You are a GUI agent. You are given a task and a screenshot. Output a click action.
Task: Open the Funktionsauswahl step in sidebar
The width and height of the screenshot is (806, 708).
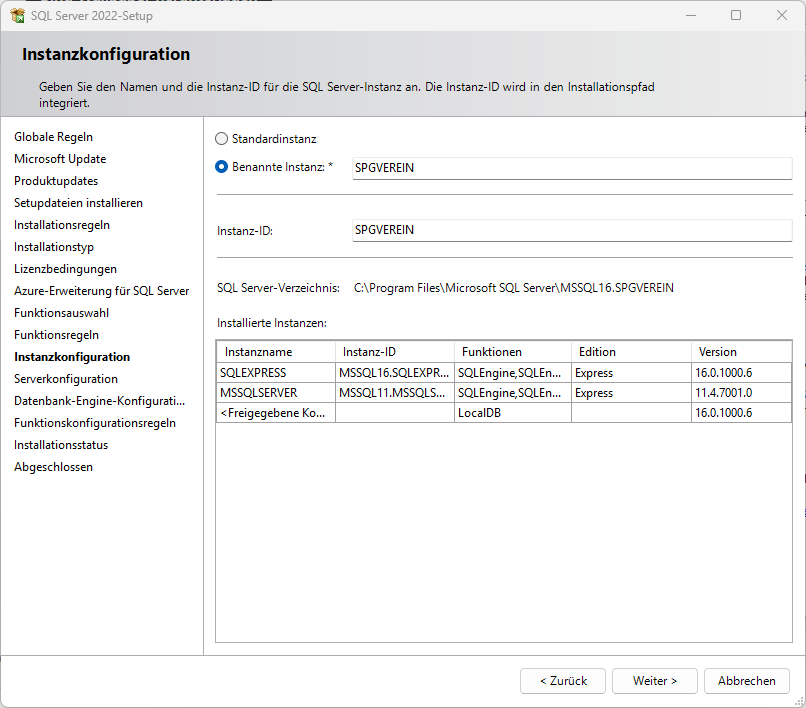(61, 313)
